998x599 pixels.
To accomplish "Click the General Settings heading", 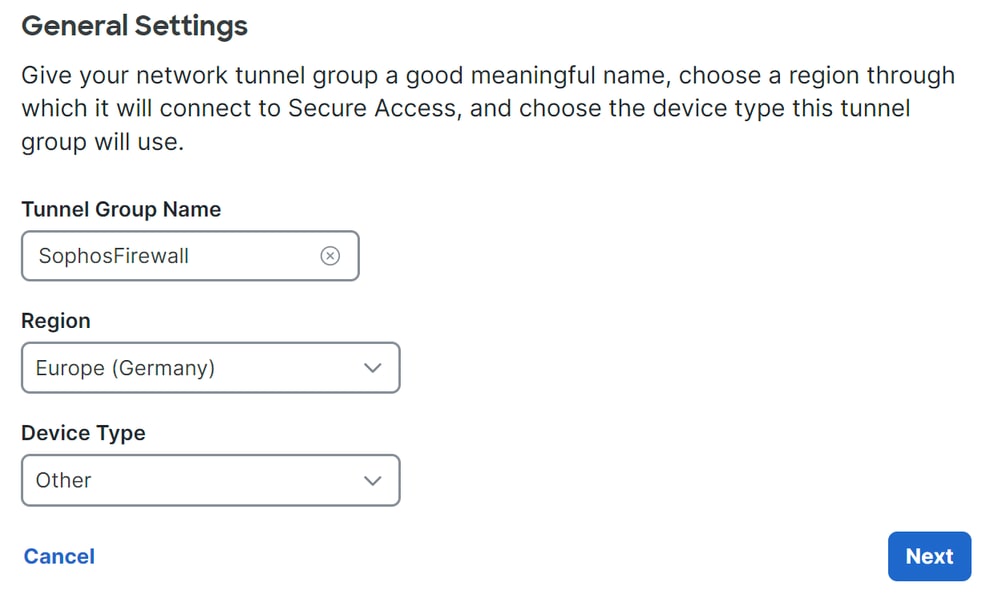I will tap(134, 26).
